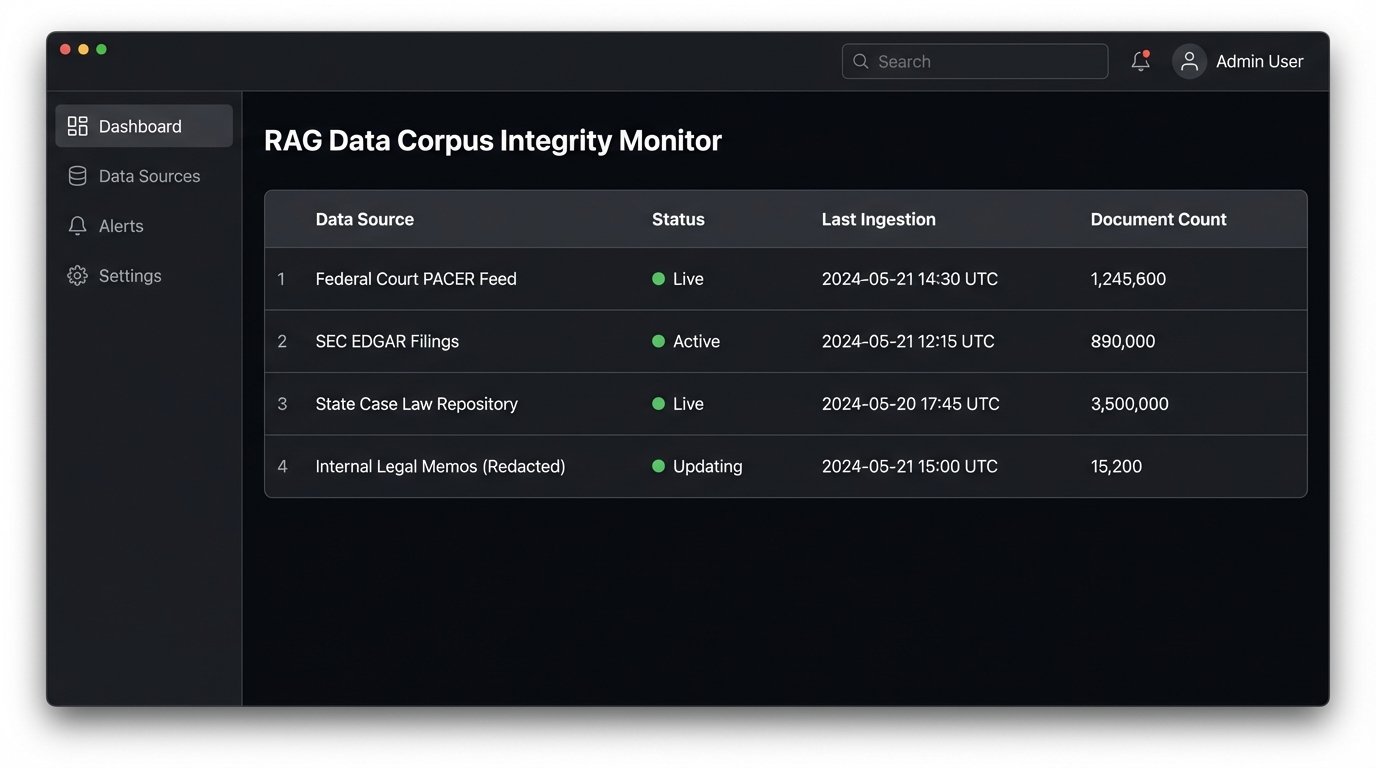Sort by the Document Count column header

tap(1158, 219)
